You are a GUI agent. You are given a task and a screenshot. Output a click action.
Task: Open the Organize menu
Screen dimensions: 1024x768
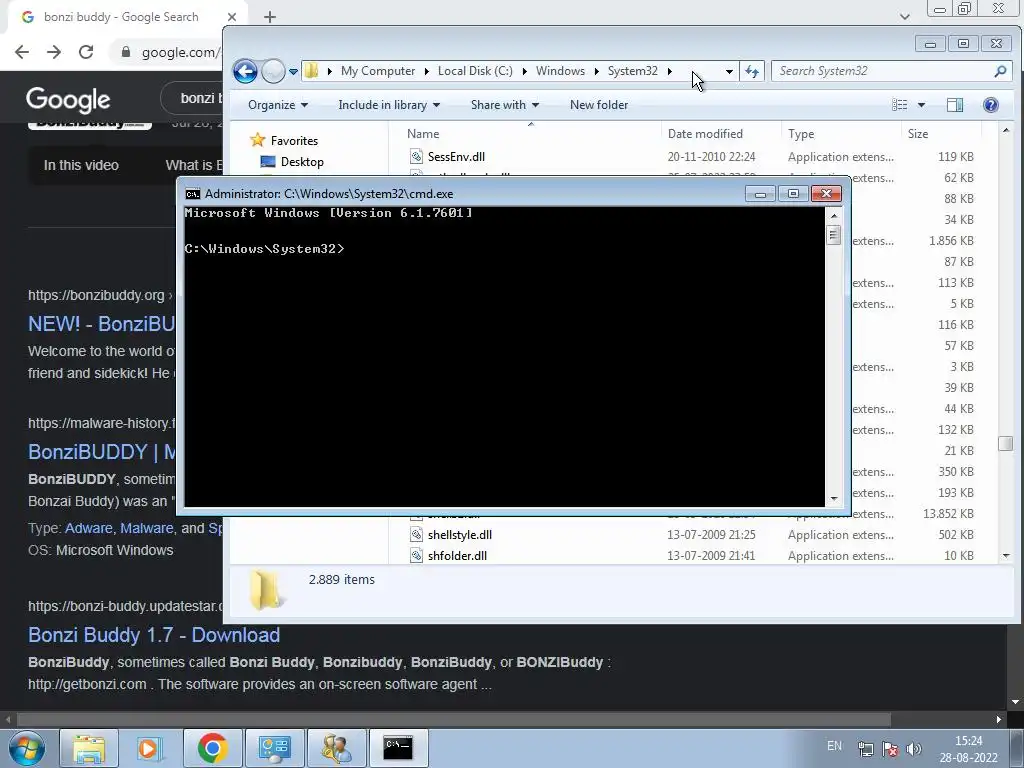(x=278, y=104)
